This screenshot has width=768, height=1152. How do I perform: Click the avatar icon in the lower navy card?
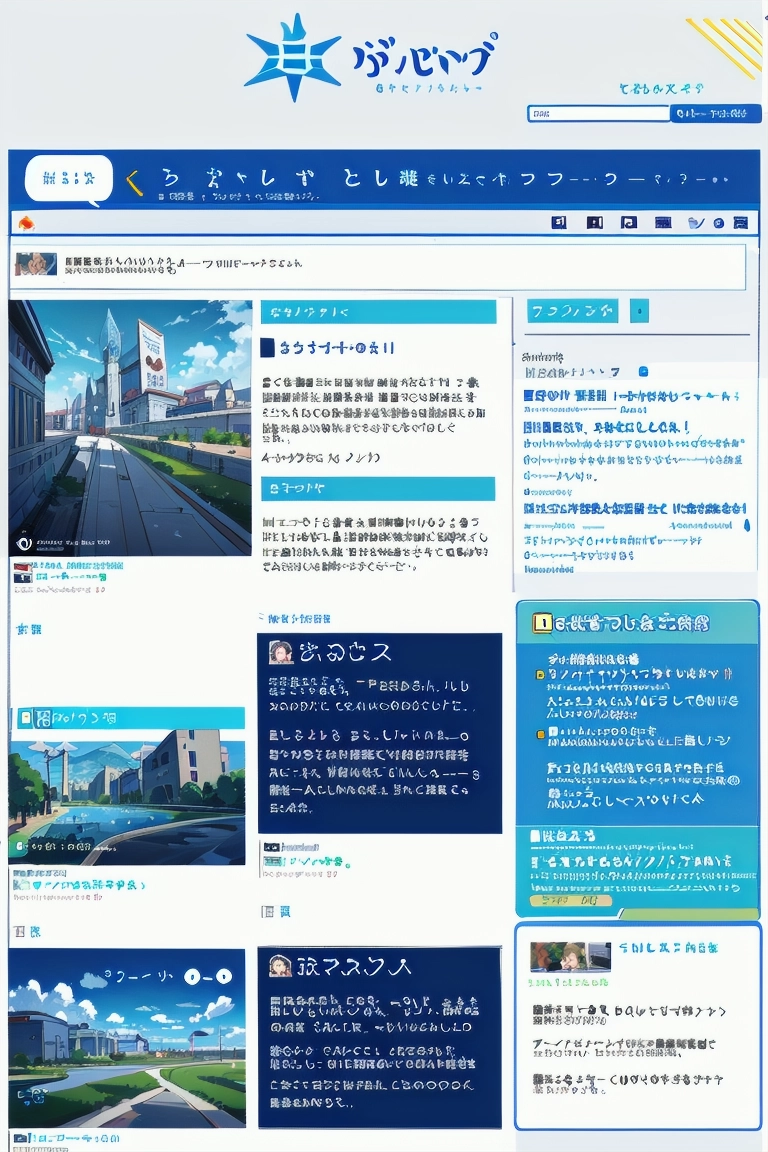pyautogui.click(x=280, y=965)
